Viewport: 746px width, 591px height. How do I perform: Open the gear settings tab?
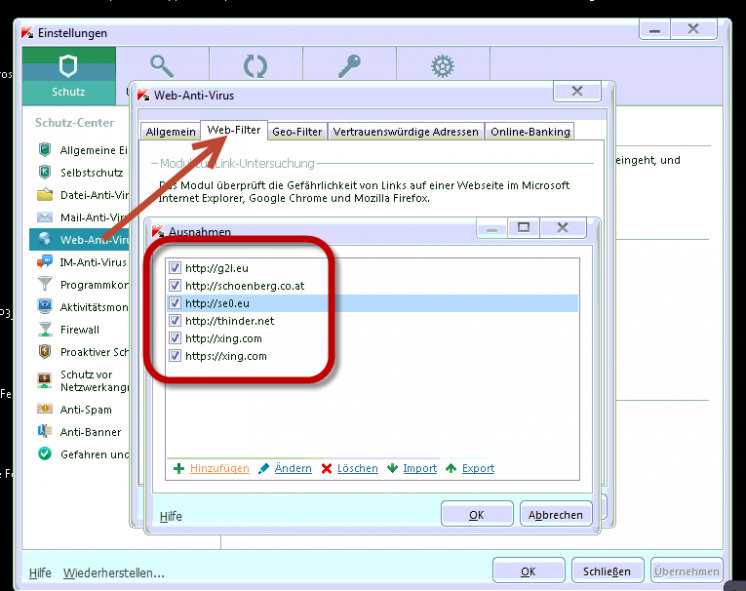pos(443,66)
